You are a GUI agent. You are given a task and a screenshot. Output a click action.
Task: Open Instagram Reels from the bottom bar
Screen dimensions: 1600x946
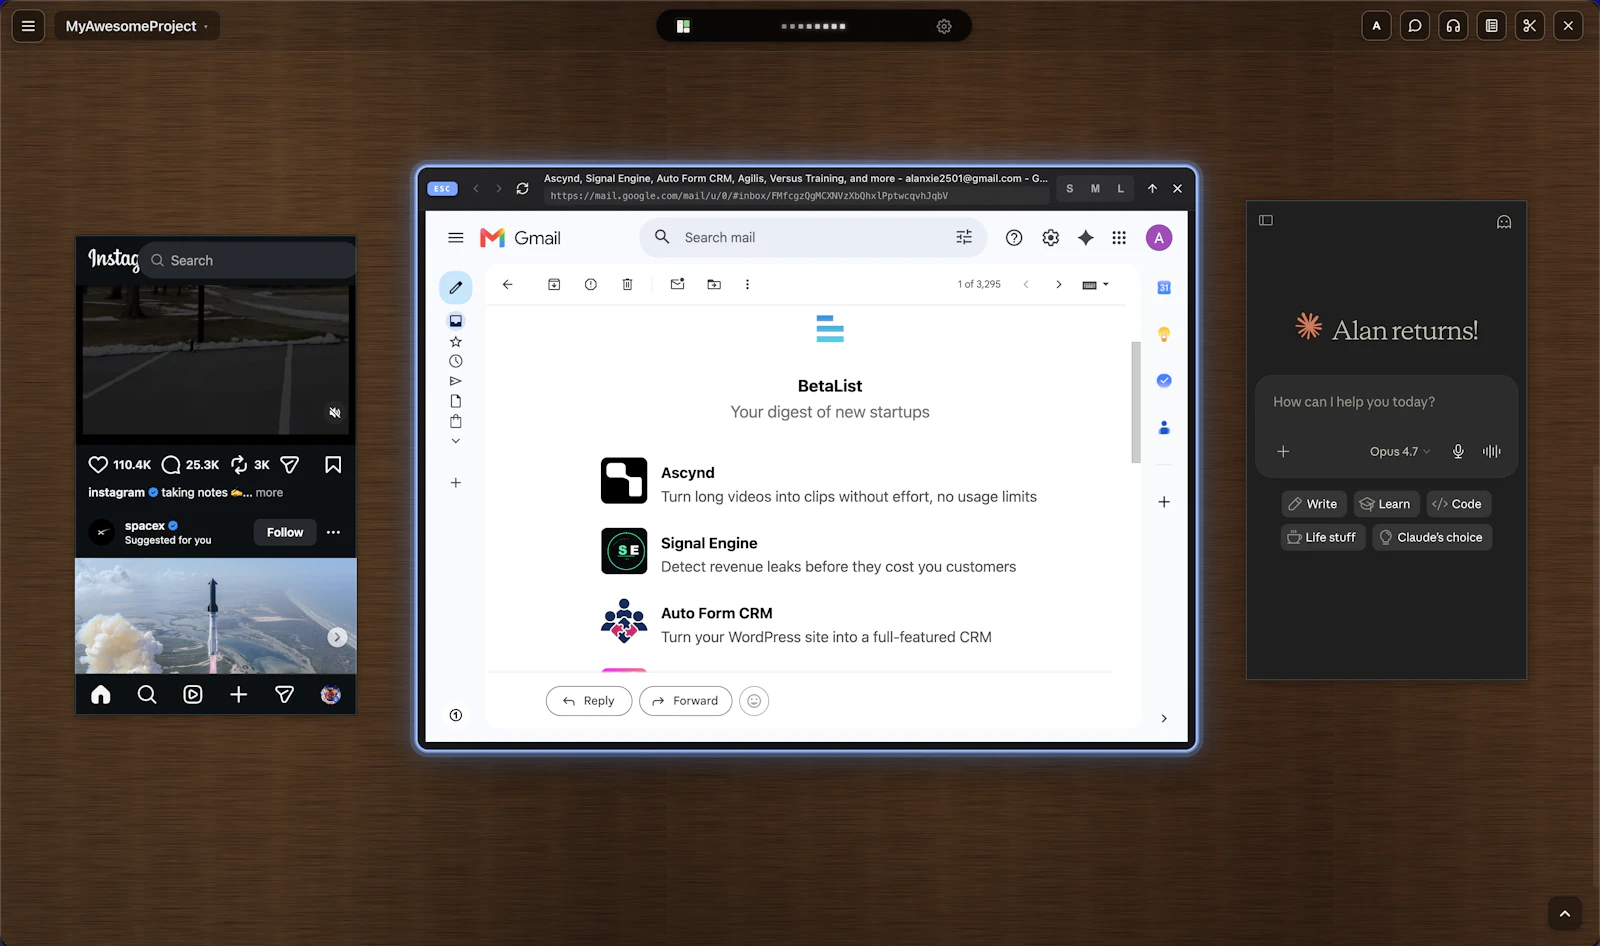193,695
